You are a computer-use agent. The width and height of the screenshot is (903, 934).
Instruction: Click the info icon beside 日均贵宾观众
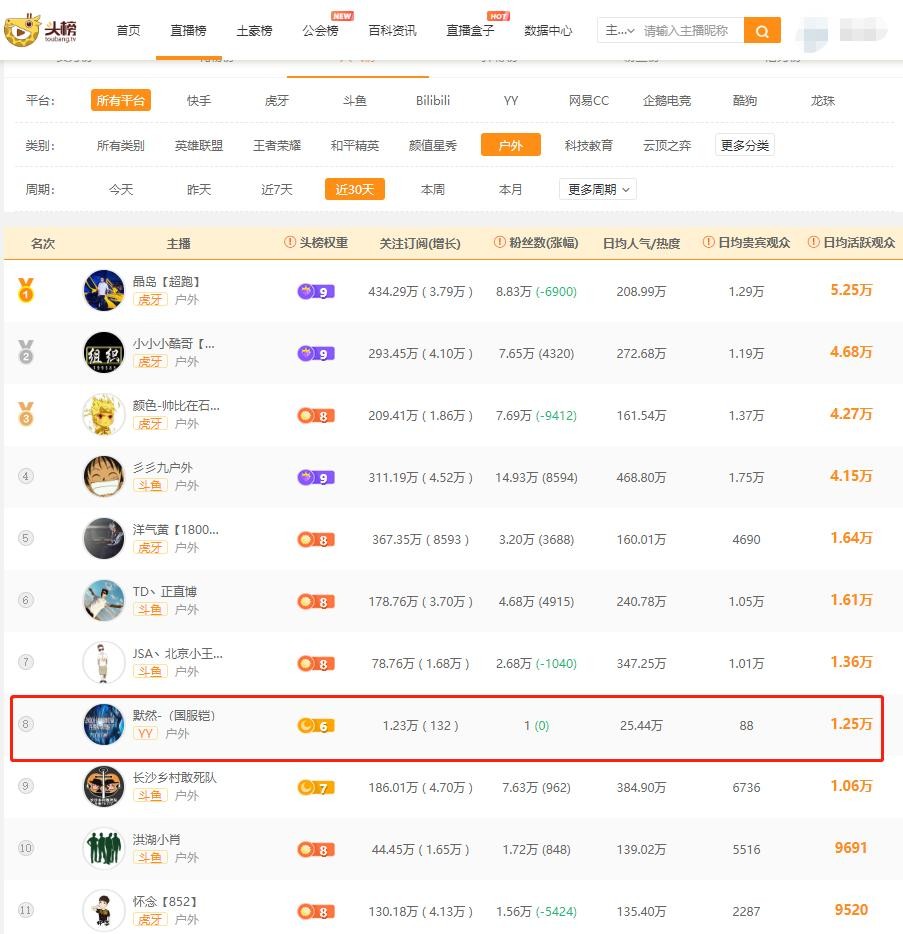pyautogui.click(x=709, y=243)
